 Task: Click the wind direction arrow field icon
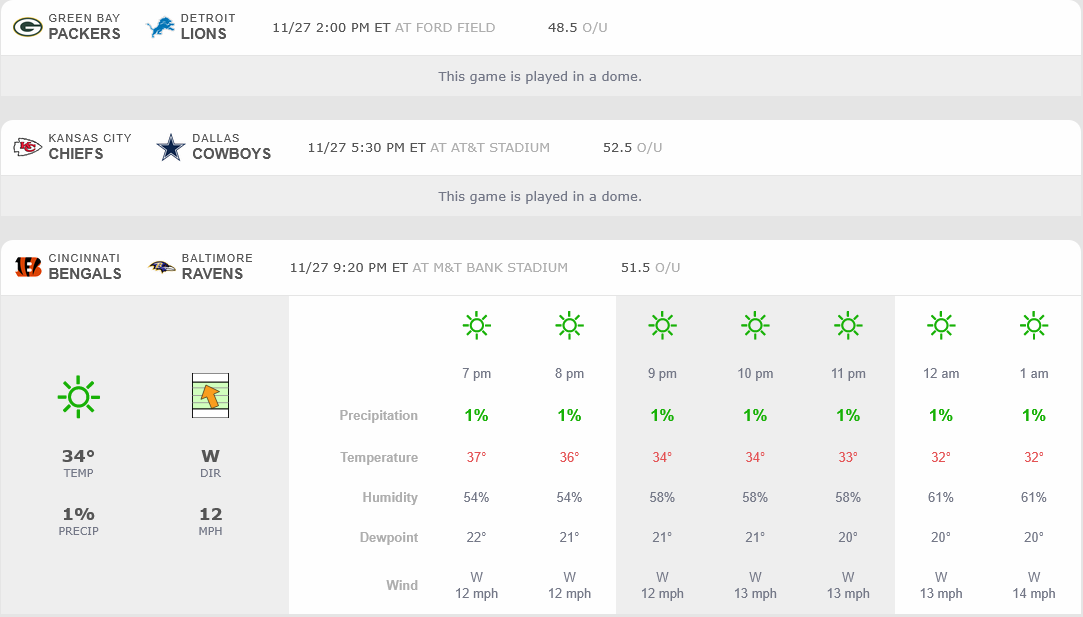click(x=210, y=395)
